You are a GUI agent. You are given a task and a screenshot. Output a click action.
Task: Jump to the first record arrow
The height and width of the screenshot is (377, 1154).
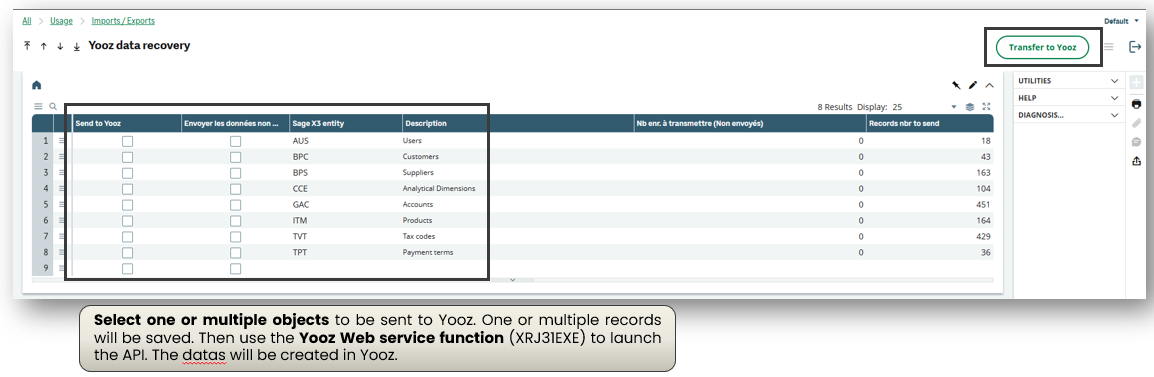point(27,46)
